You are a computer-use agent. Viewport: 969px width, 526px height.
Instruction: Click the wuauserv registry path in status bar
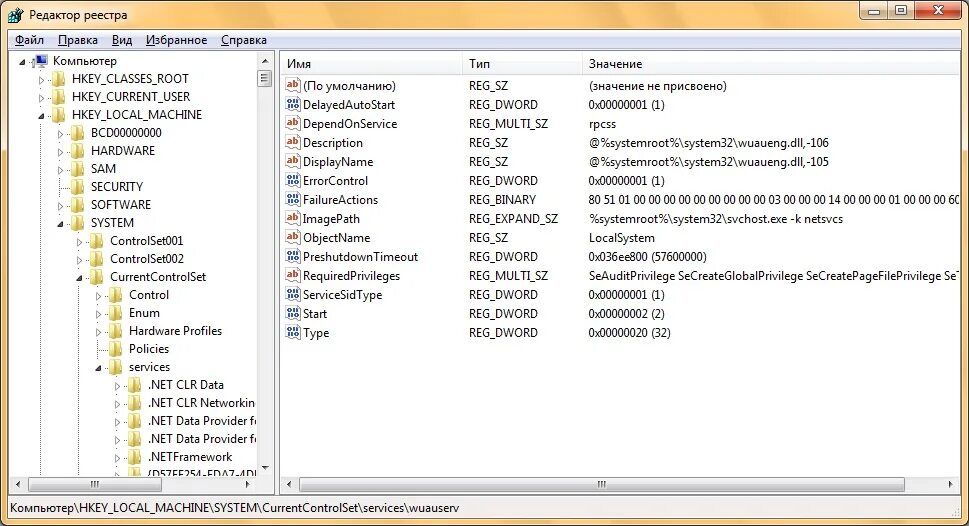pyautogui.click(x=234, y=508)
